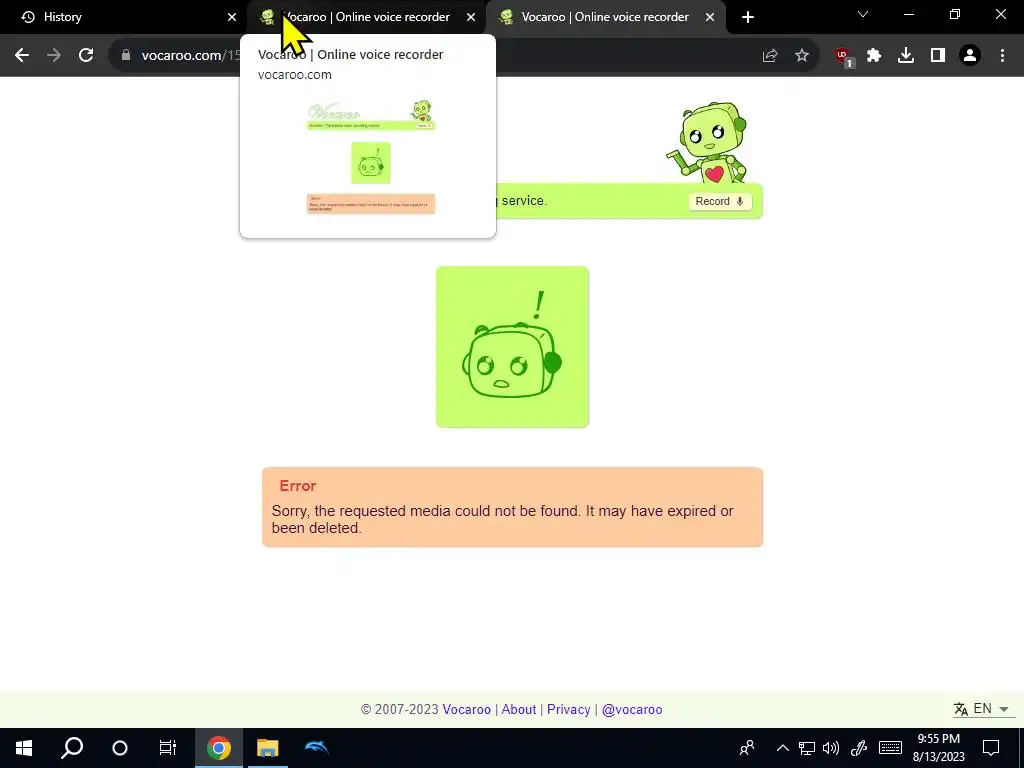The image size is (1024, 768).
Task: Close the History tab
Action: pyautogui.click(x=232, y=17)
